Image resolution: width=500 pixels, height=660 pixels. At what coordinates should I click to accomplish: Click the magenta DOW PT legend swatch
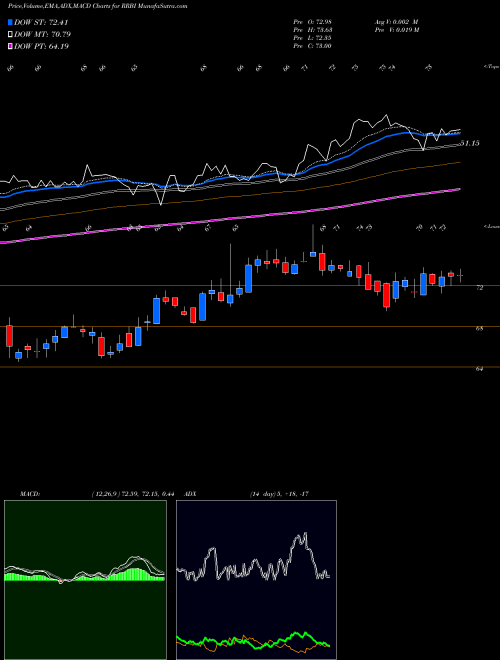(10, 46)
